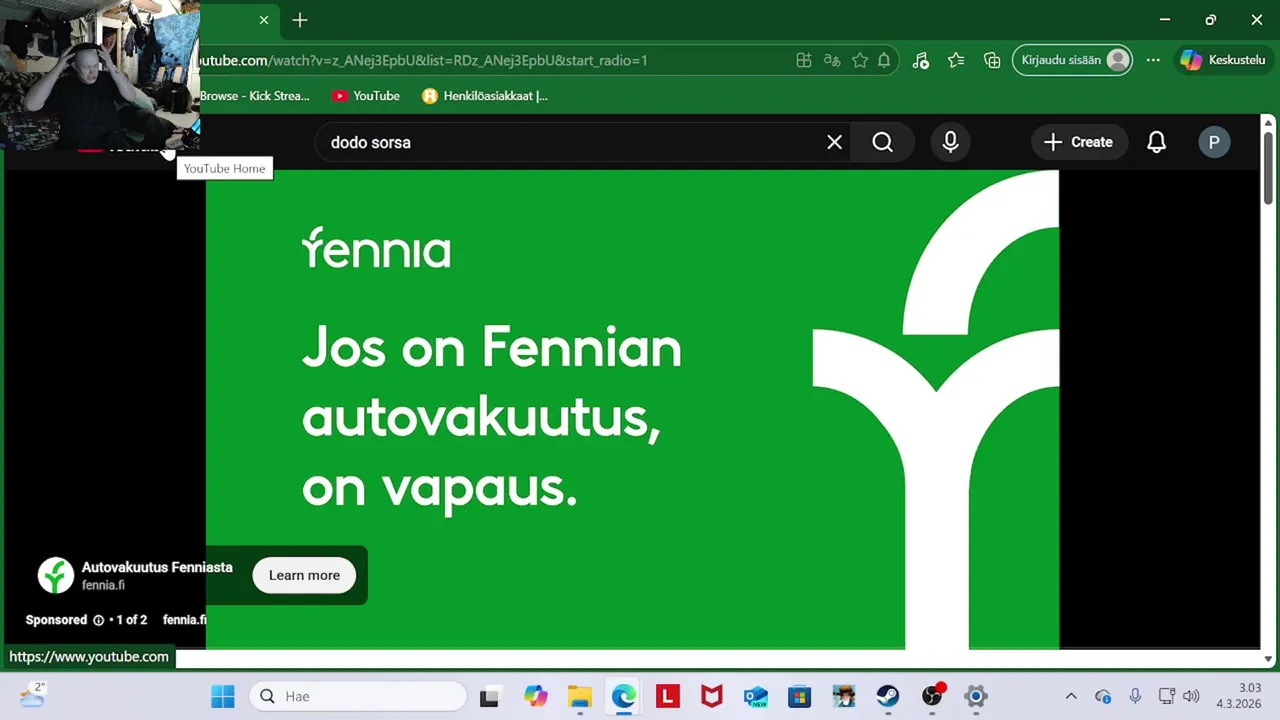Click the YouTube search magnifier button

pos(882,142)
